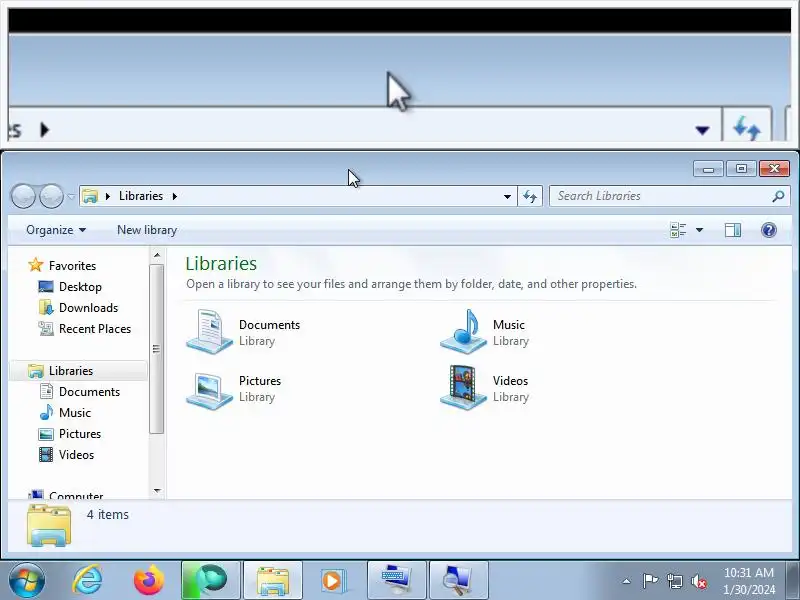
Task: Change your view icon
Action: [x=678, y=230]
